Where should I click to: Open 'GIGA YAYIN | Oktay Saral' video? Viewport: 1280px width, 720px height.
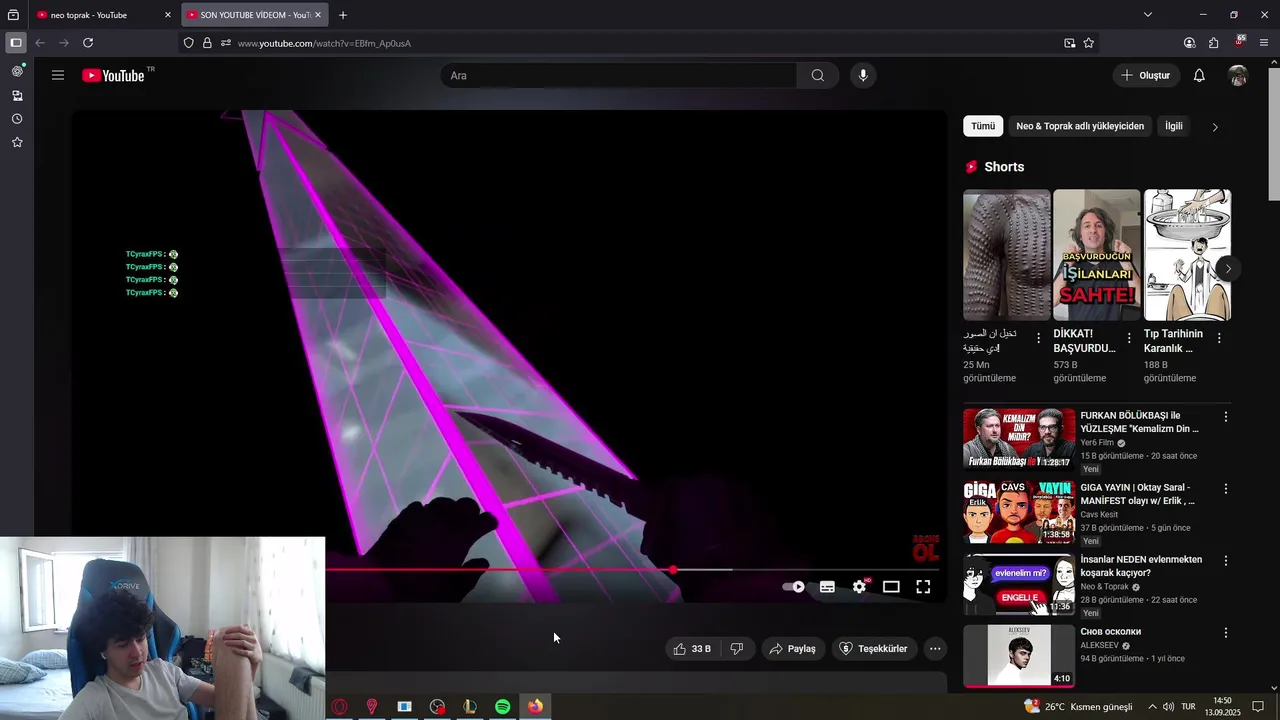tap(1138, 494)
